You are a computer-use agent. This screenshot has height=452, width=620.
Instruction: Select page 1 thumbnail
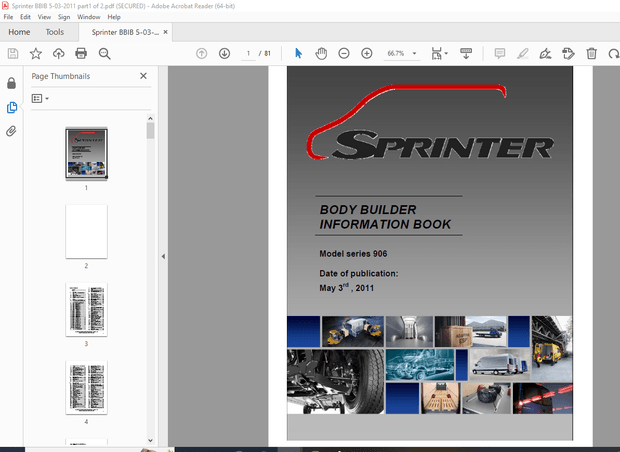(86, 153)
